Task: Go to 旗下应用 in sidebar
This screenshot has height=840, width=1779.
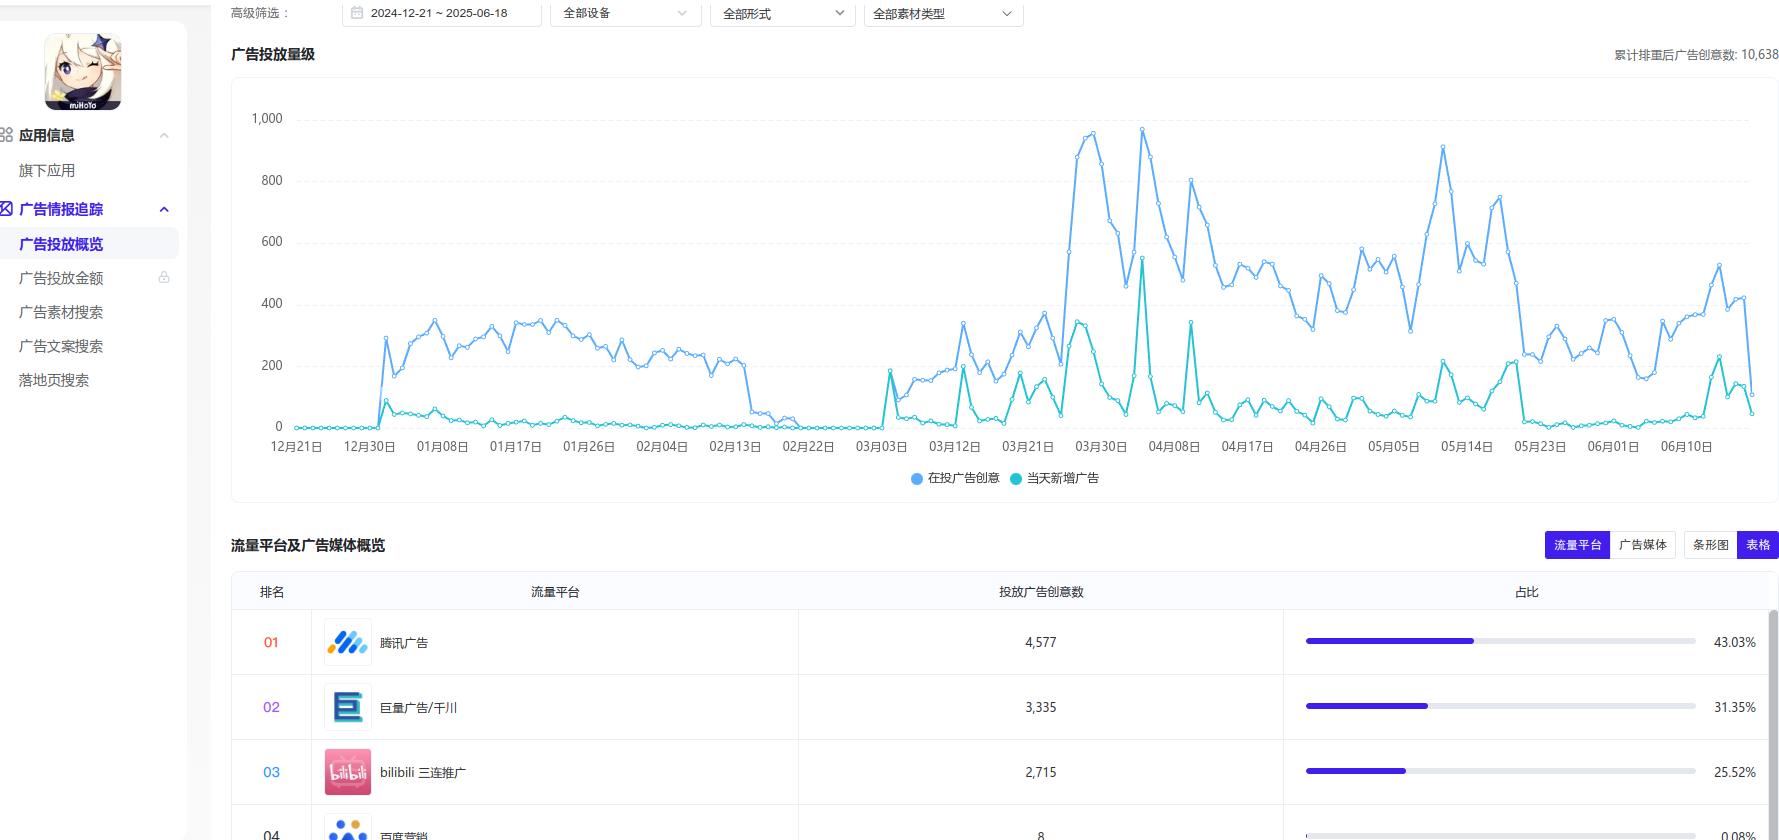Action: pos(47,171)
